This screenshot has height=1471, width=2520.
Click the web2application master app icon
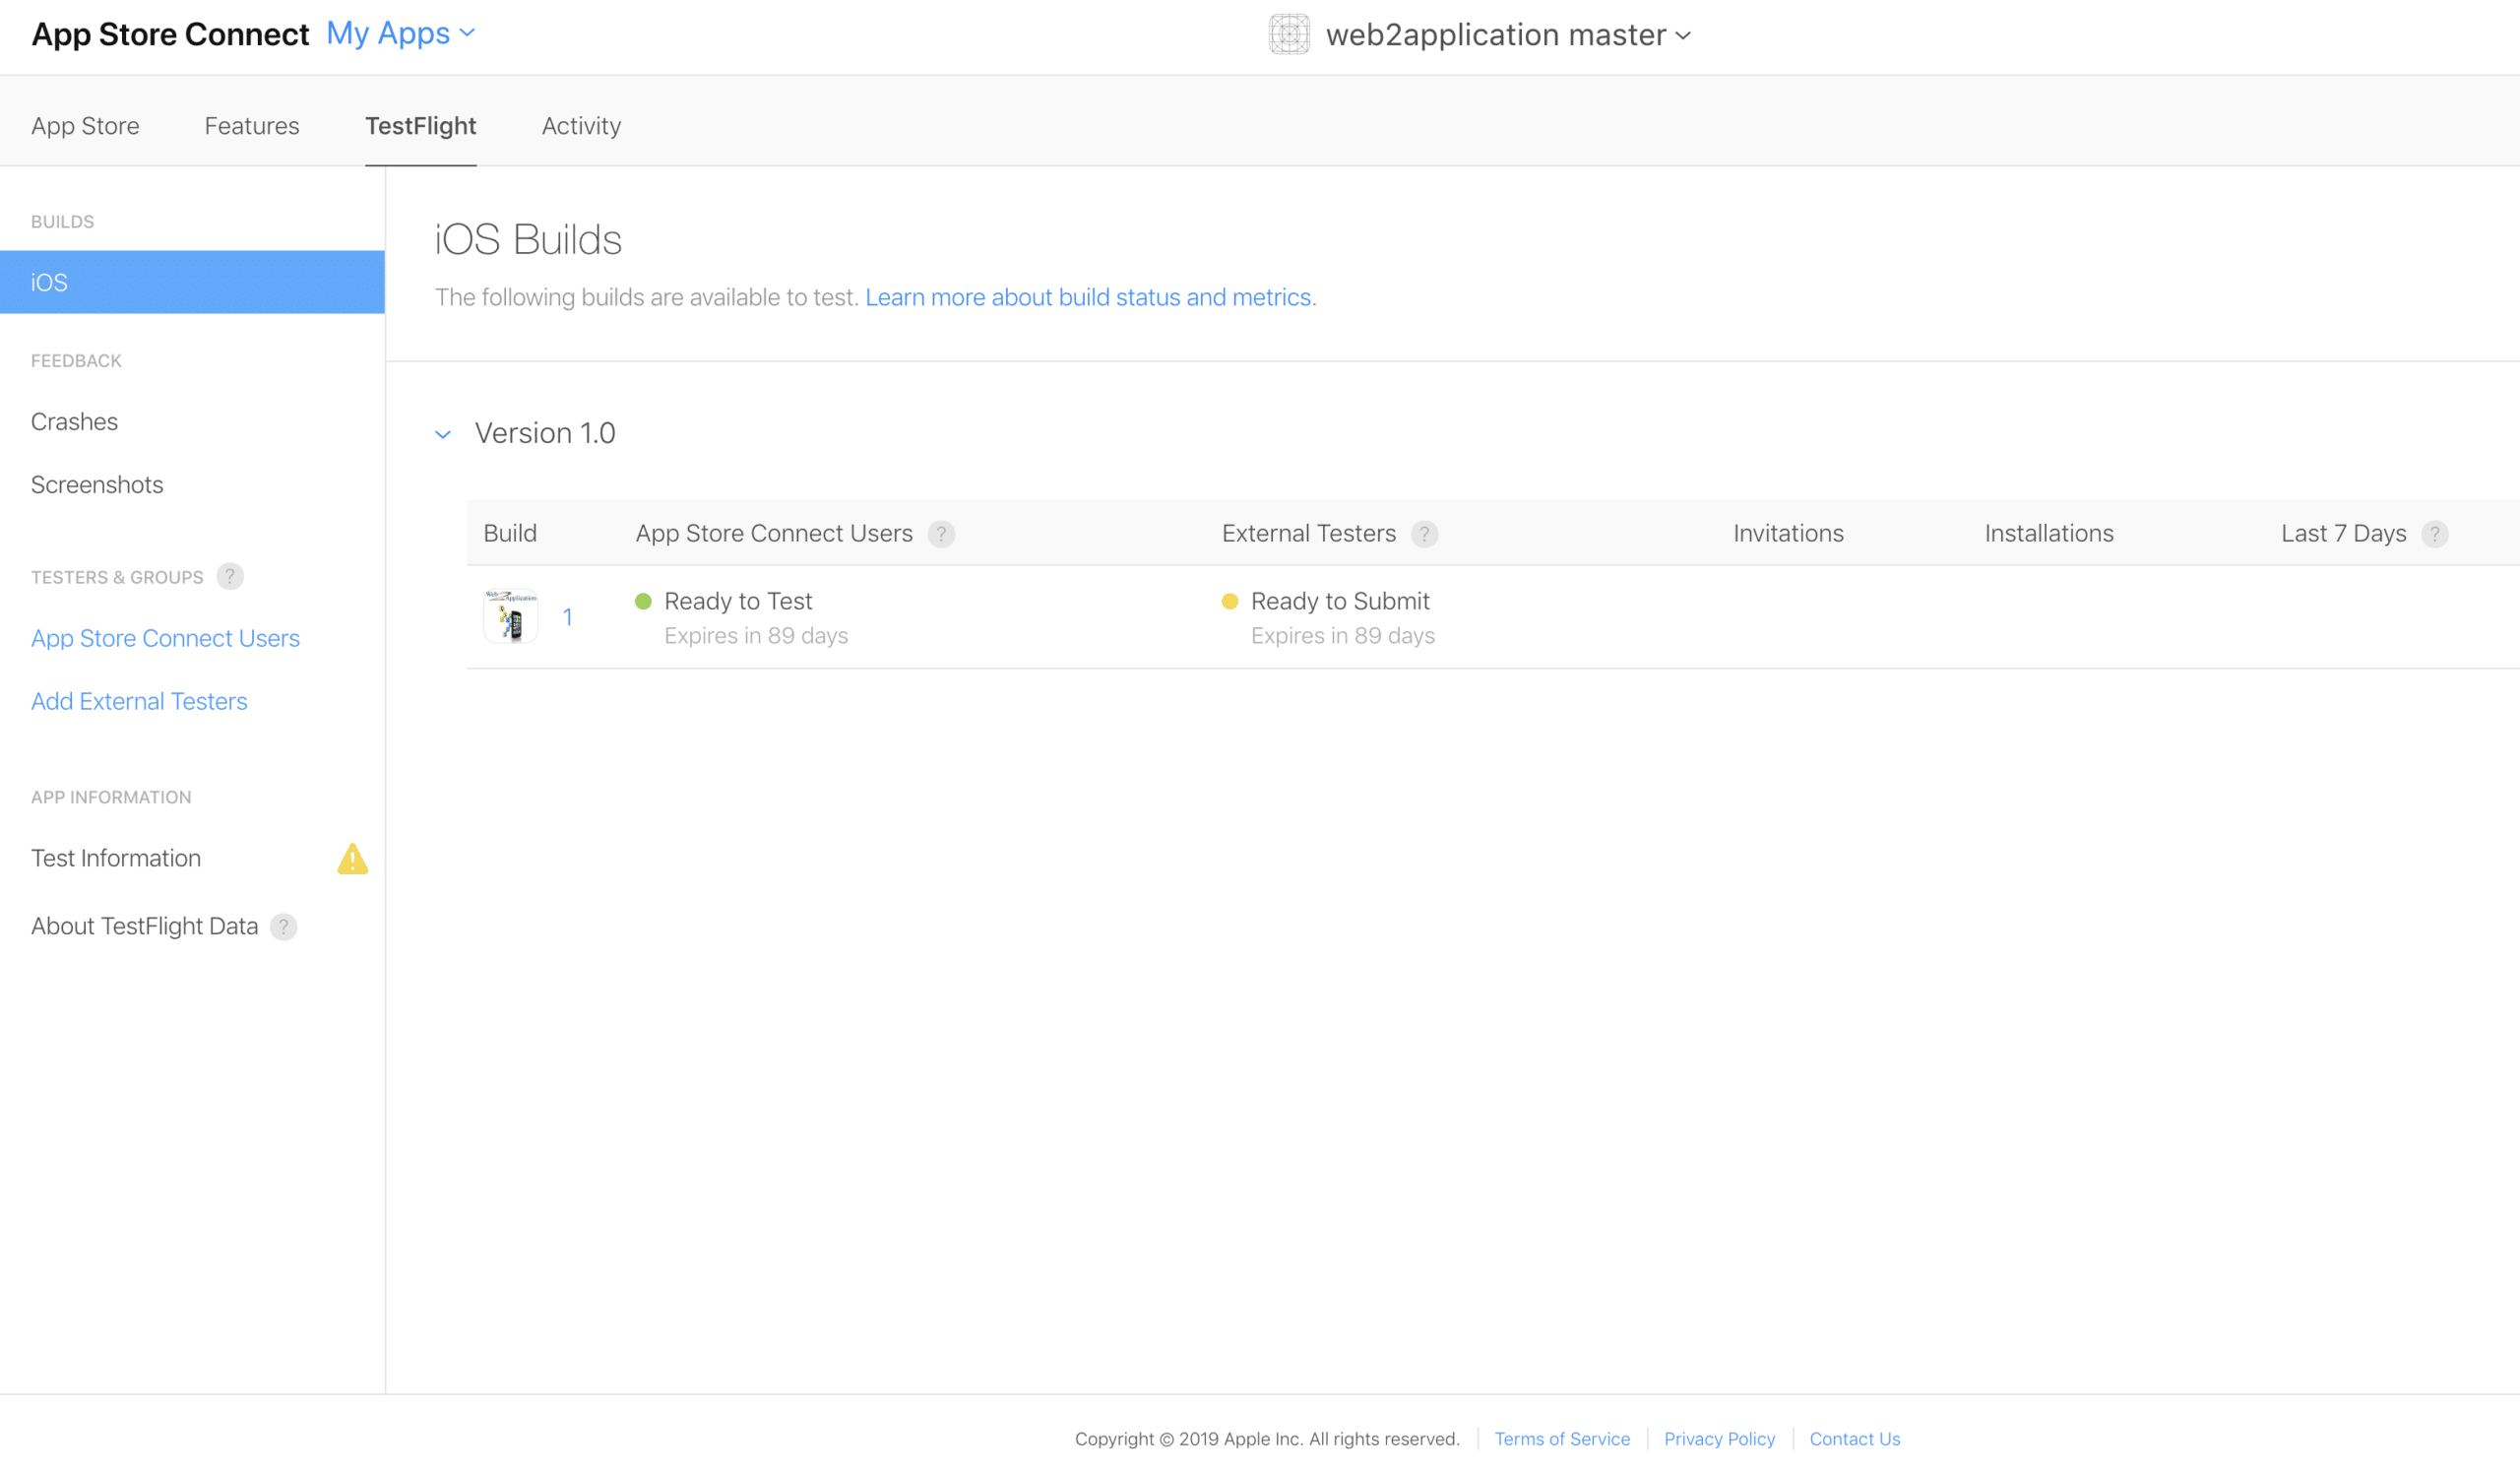pos(1289,35)
